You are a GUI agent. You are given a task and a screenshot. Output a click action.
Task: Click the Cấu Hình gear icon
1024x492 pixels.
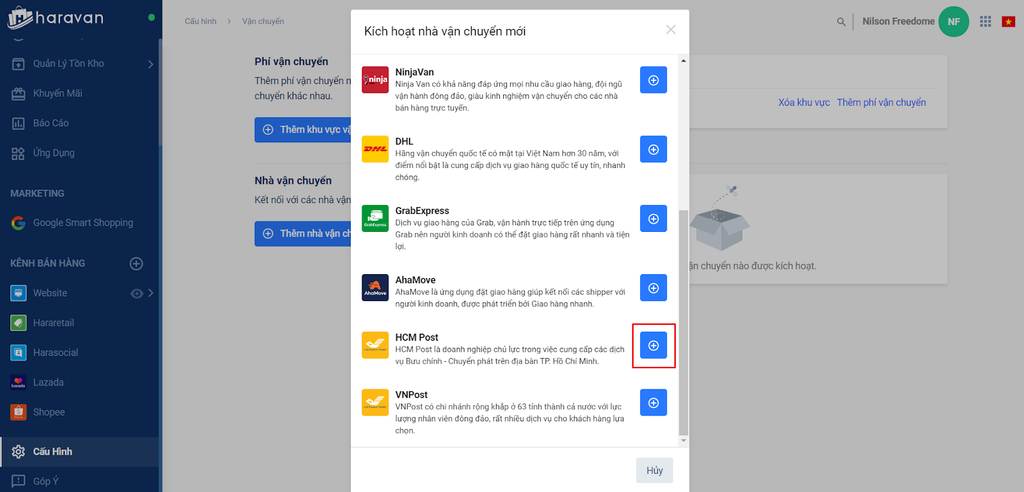[x=18, y=451]
